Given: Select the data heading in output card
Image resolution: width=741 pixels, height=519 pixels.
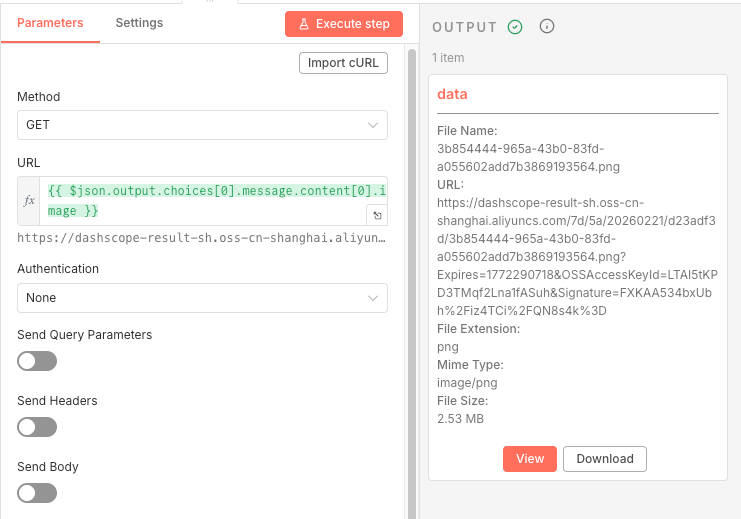Looking at the screenshot, I should (x=453, y=94).
